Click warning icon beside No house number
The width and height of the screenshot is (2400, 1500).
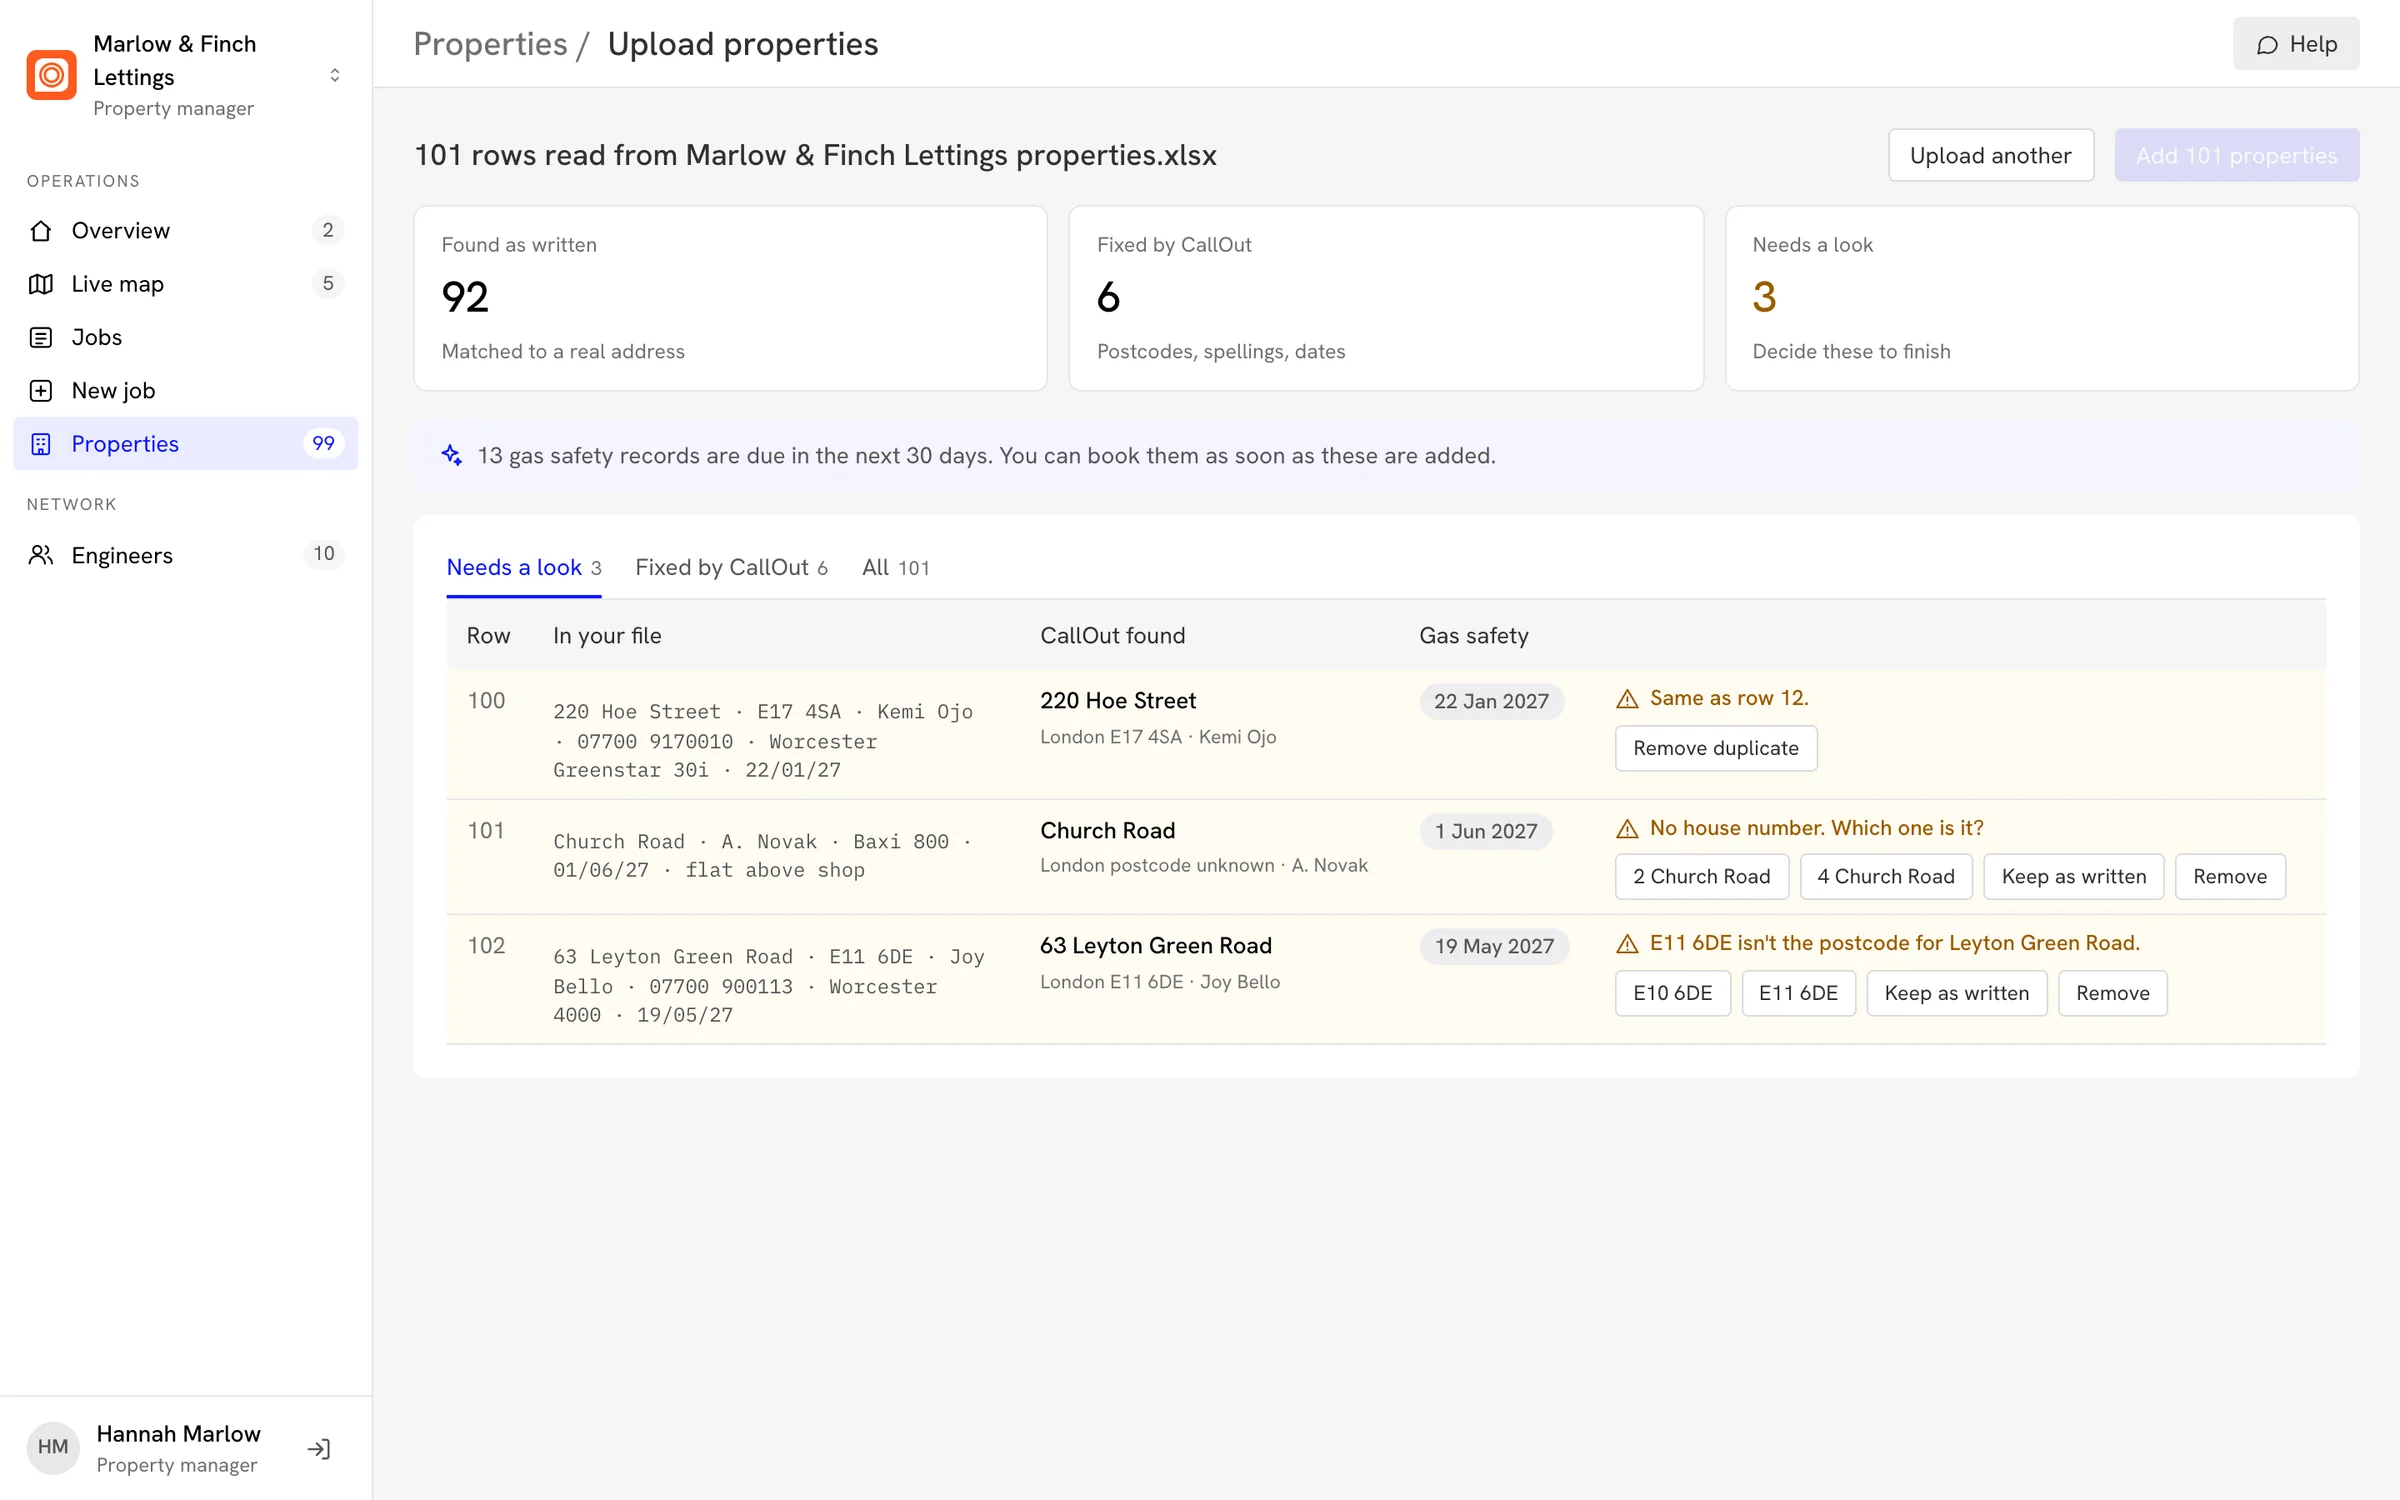tap(1627, 829)
